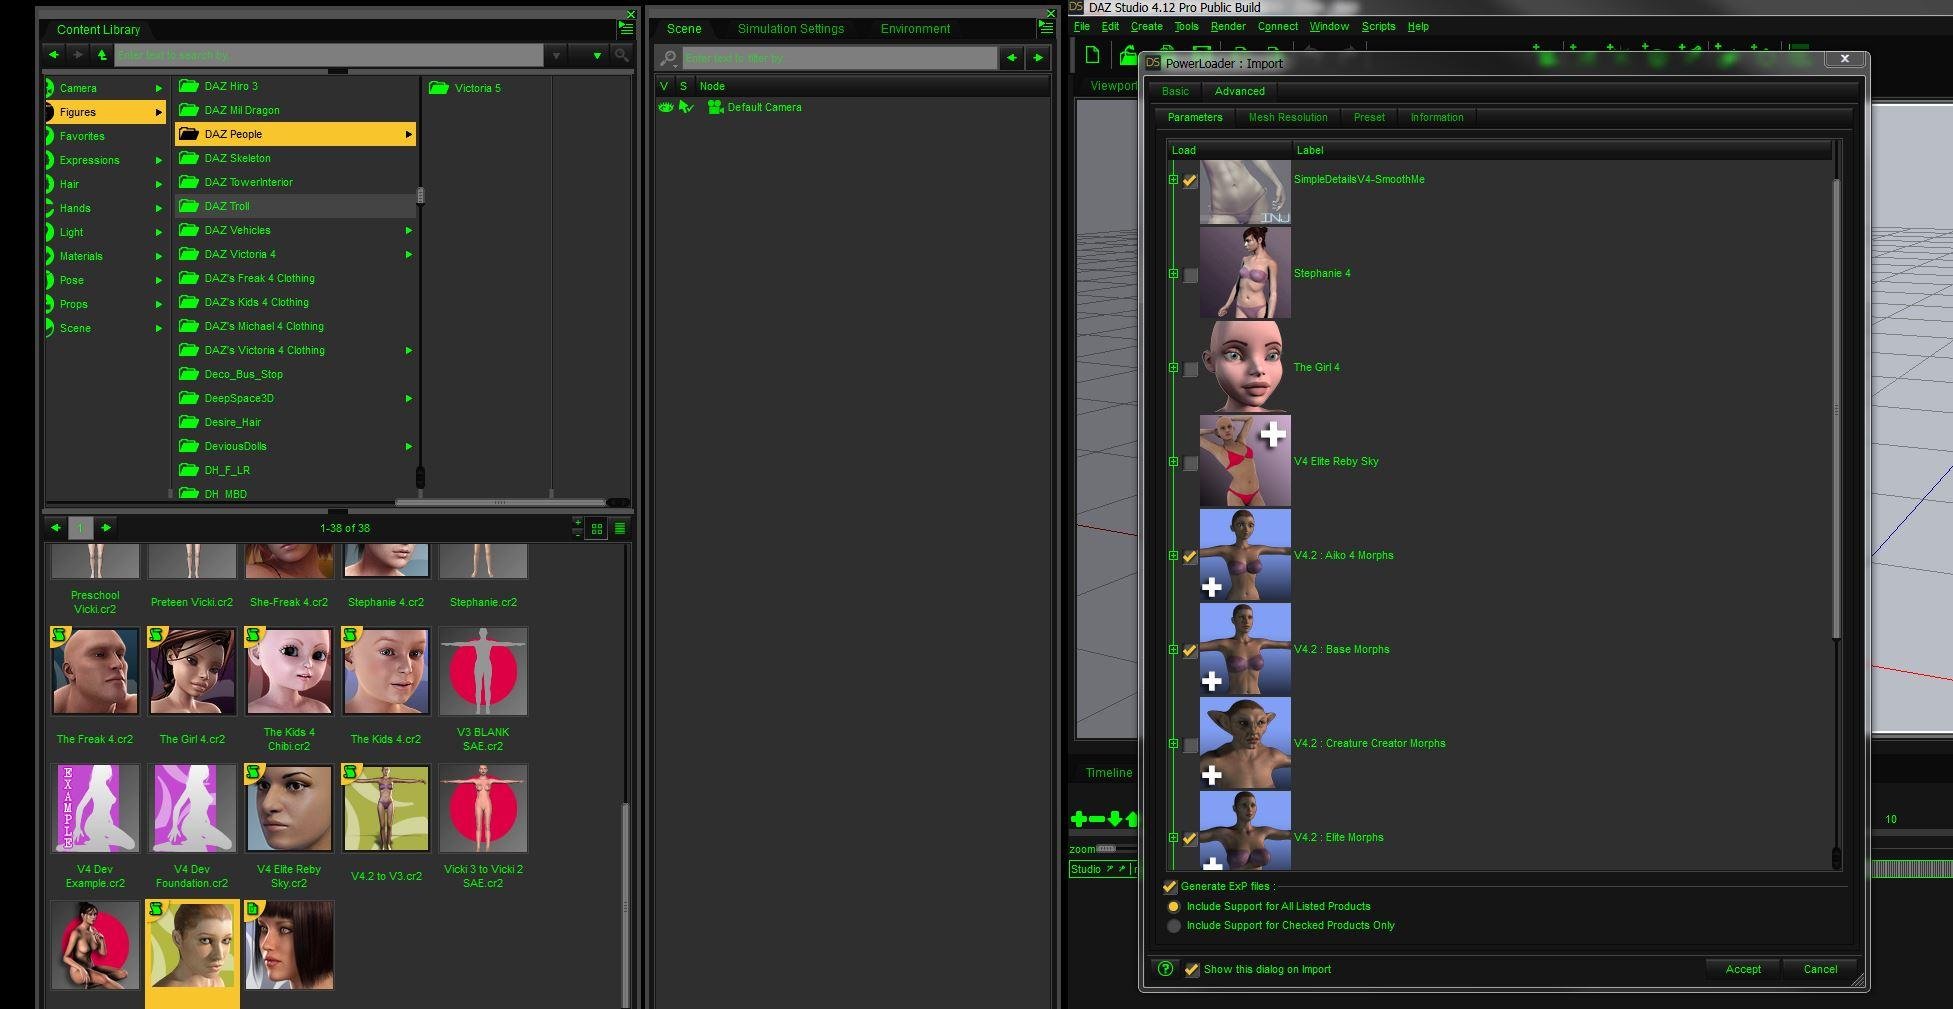Click the Content Library back arrow
1953x1009 pixels.
54,54
